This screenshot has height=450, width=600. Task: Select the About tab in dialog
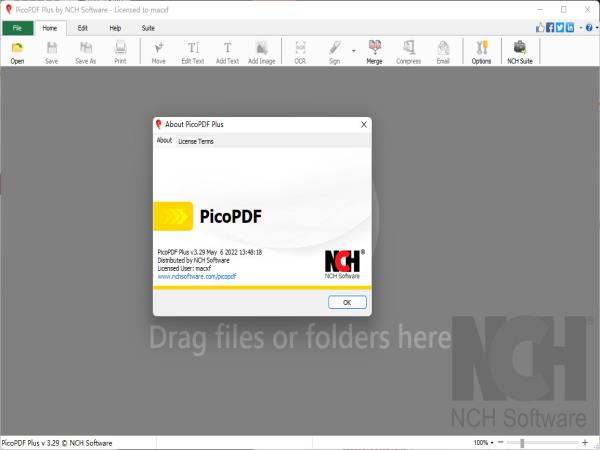pos(164,140)
